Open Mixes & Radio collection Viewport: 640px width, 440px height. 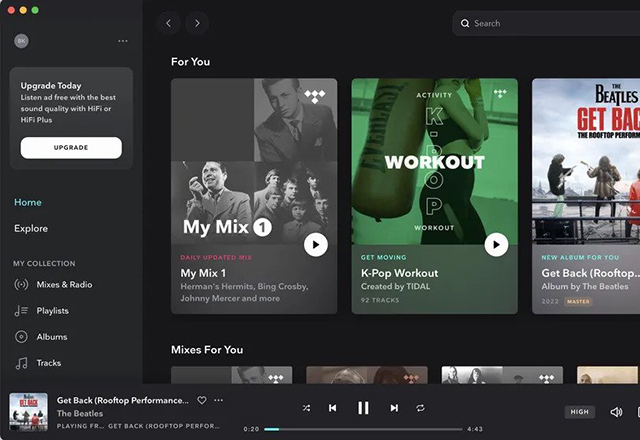pos(64,284)
